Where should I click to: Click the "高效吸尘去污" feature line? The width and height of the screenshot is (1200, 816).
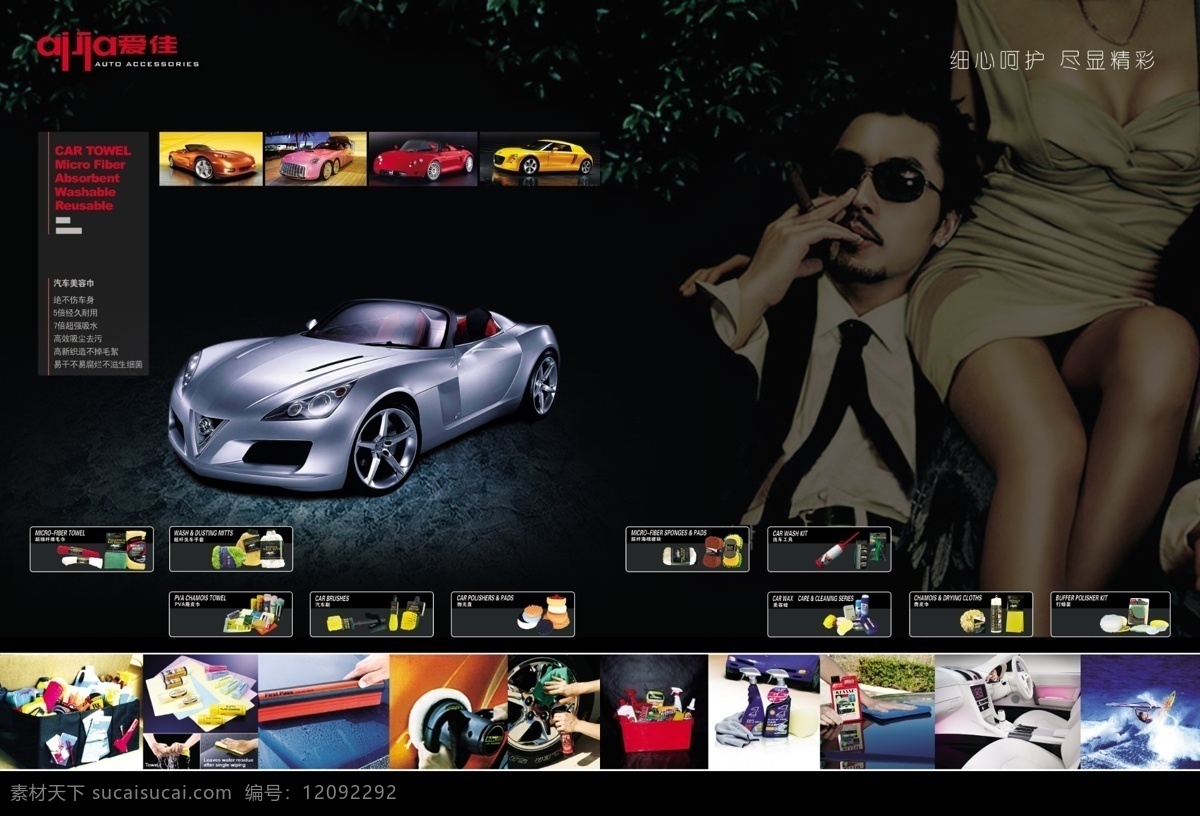click(77, 339)
